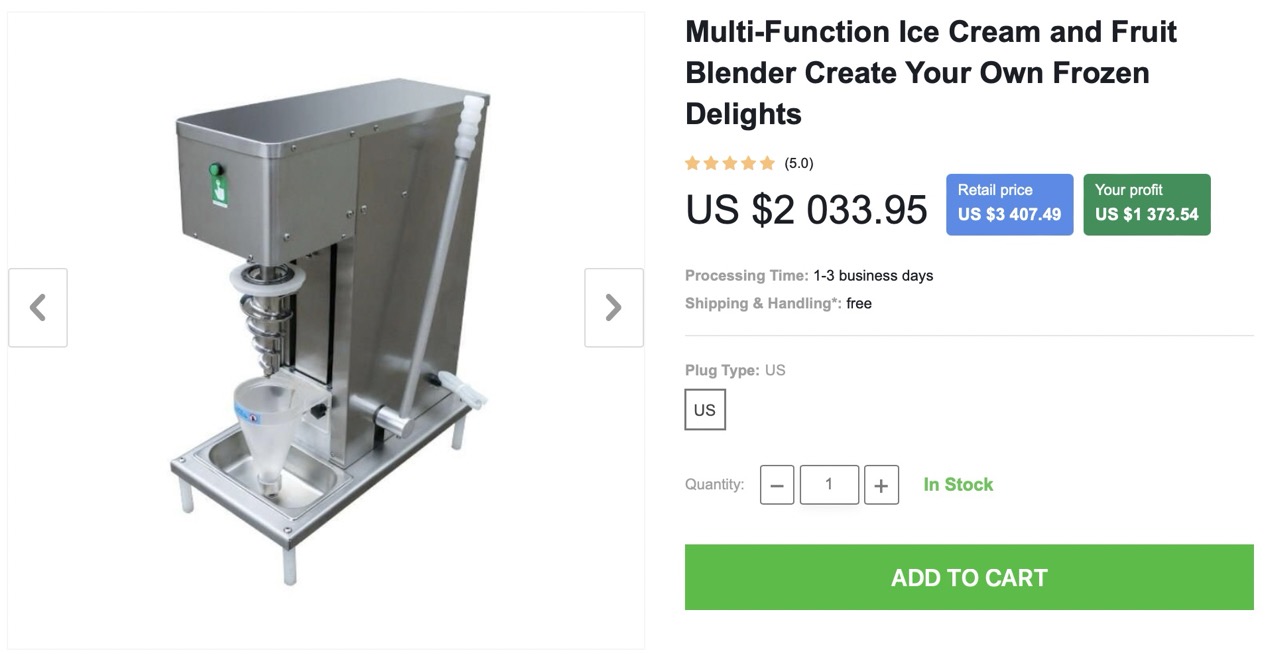
Task: Click the first rating star
Action: coord(692,163)
